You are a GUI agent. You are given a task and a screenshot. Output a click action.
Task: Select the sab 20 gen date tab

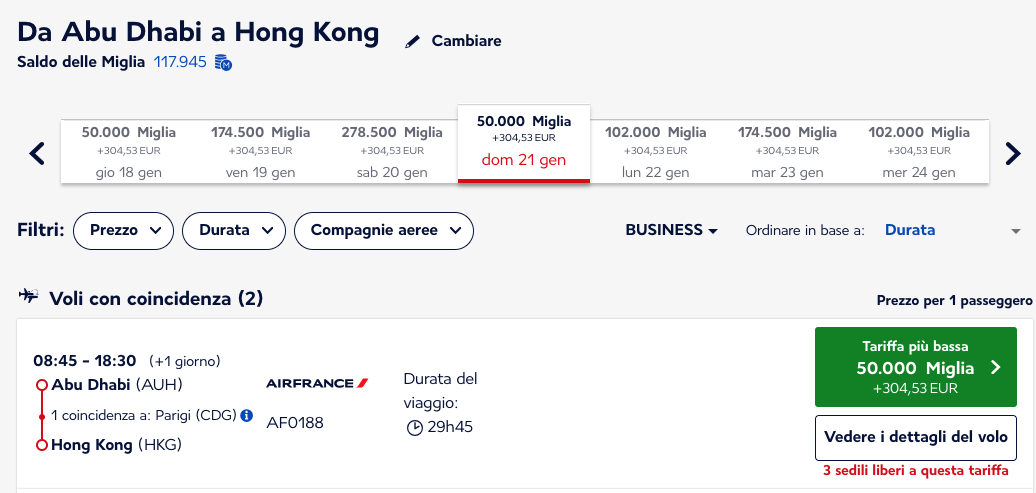point(392,152)
